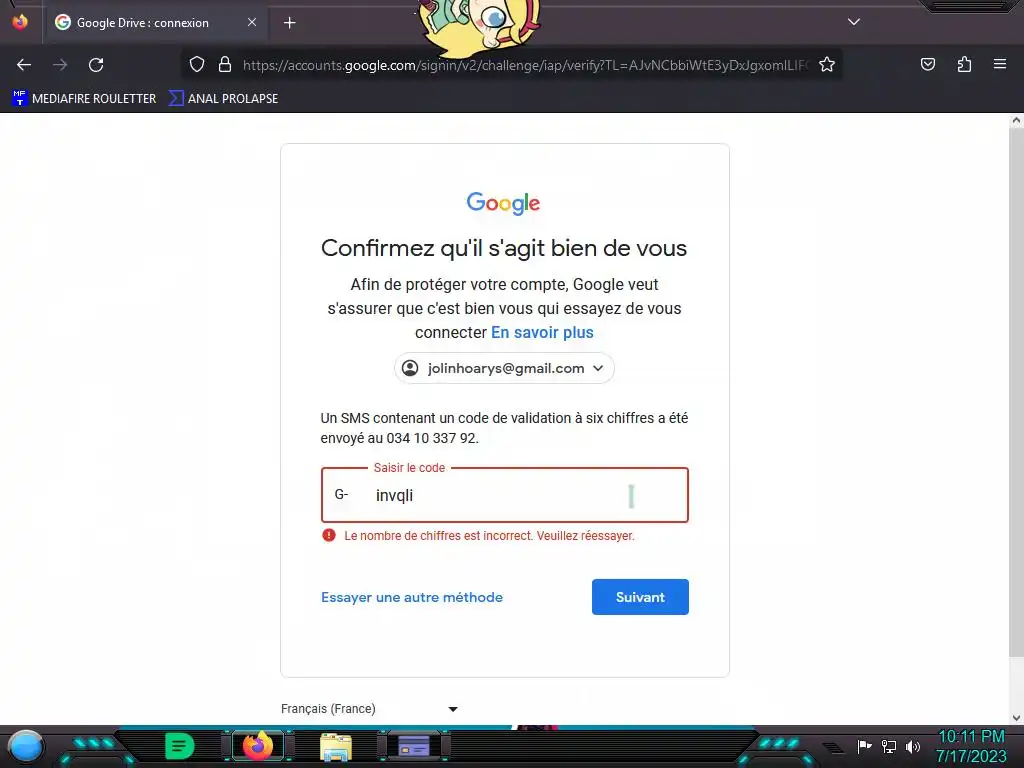The height and width of the screenshot is (768, 1024).
Task: Go back using the back arrow
Action: tap(24, 65)
